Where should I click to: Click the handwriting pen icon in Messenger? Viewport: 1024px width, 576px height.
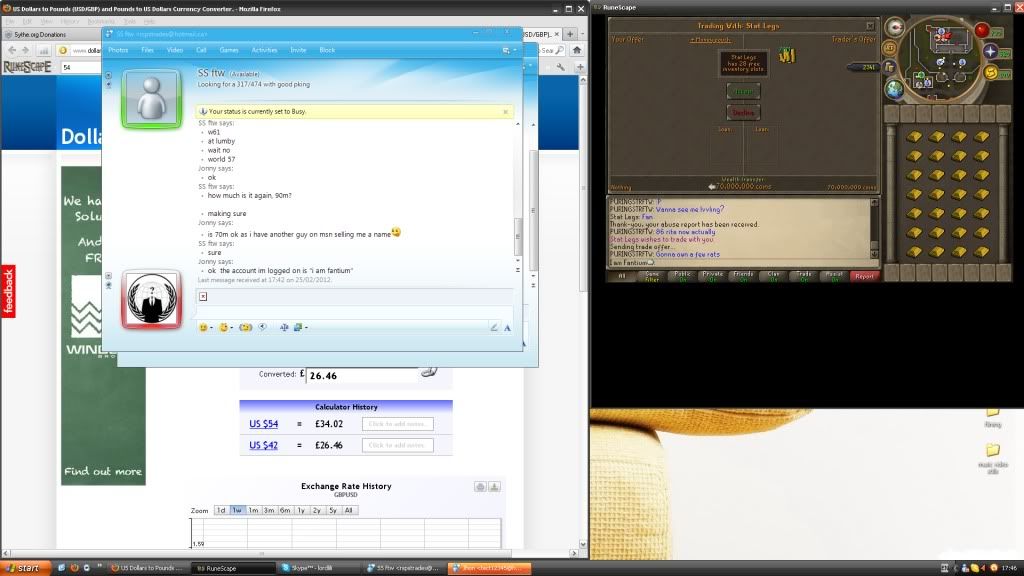(494, 328)
